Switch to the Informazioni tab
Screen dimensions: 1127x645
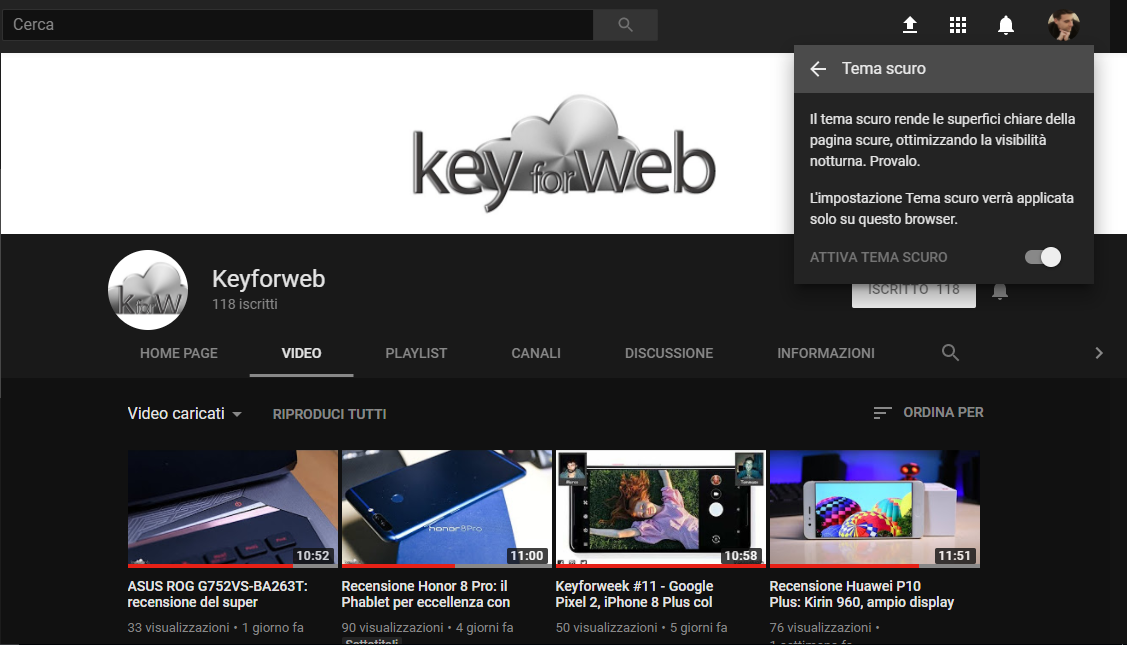[825, 353]
